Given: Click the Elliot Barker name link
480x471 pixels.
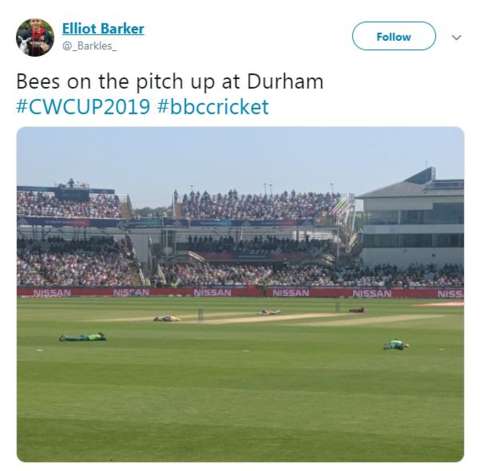Looking at the screenshot, I should (103, 29).
